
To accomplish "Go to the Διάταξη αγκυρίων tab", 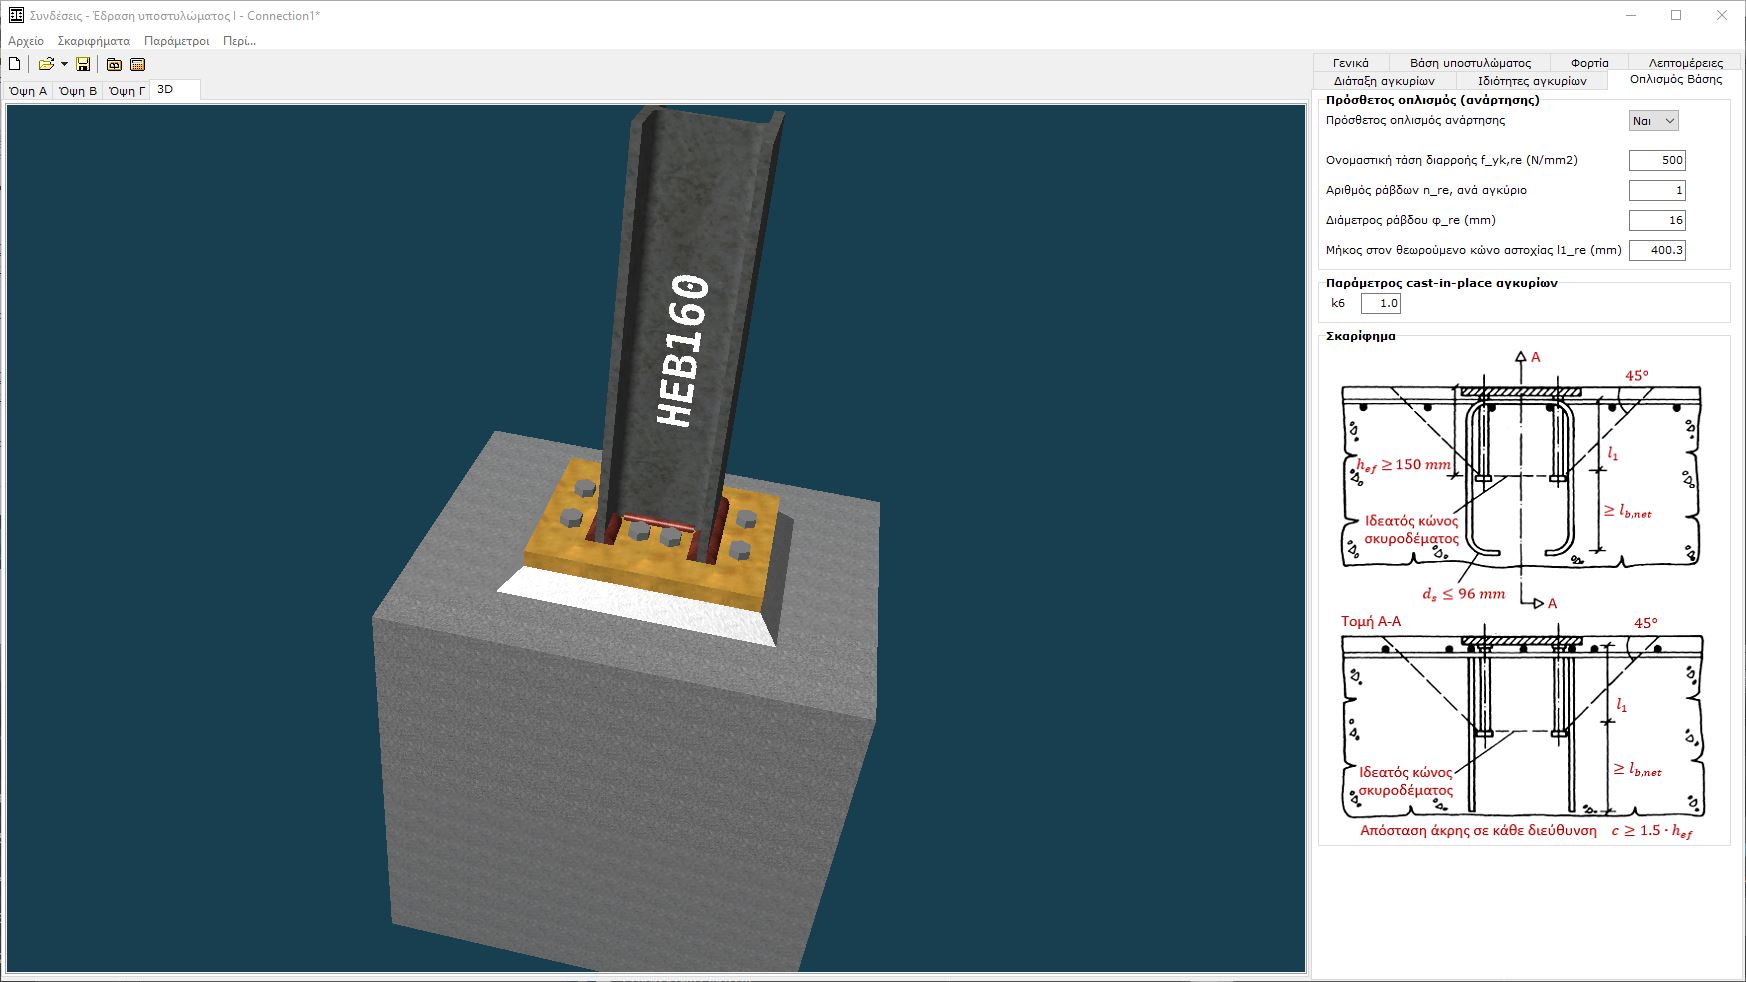I will 1384,81.
